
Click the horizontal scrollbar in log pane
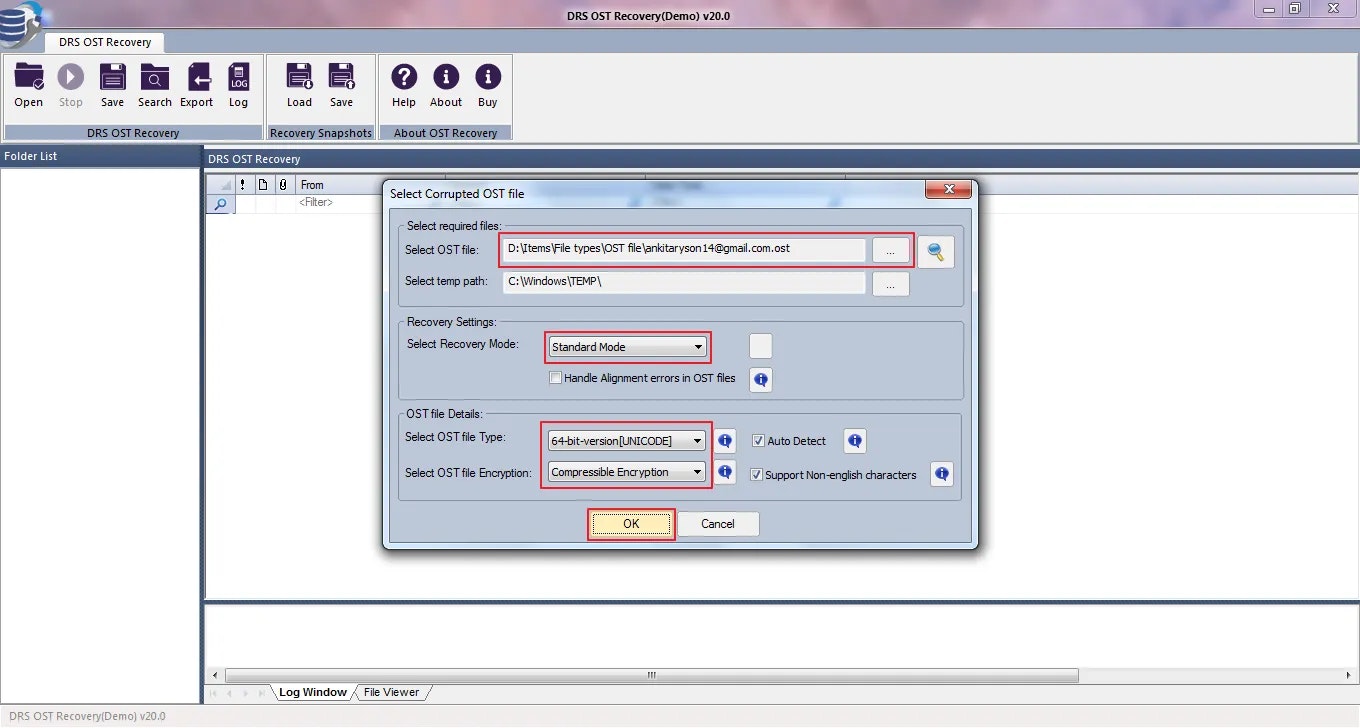coord(651,676)
